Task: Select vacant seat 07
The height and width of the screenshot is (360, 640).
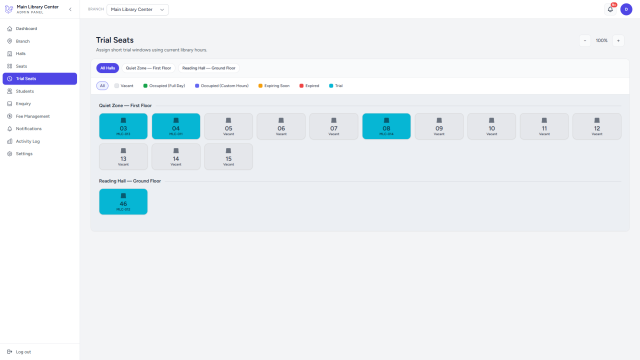Action: pyautogui.click(x=334, y=126)
